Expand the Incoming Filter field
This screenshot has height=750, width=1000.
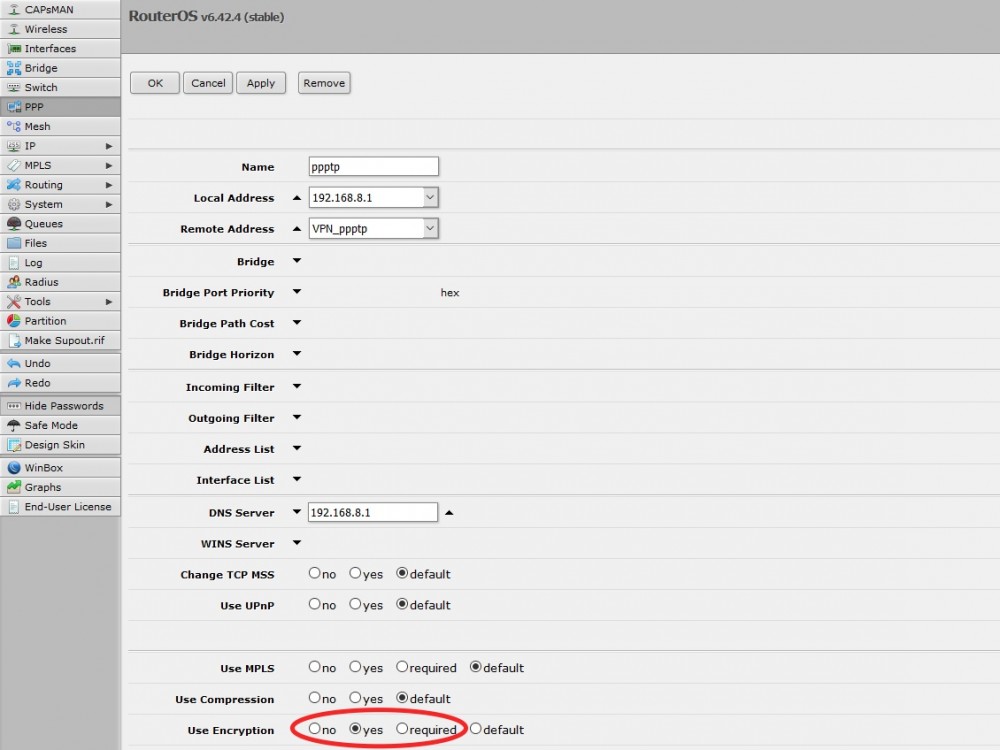click(x=297, y=387)
